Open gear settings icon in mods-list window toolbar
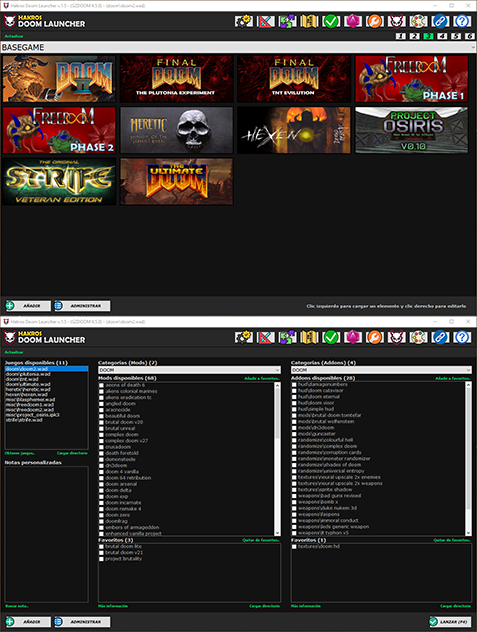 click(244, 337)
